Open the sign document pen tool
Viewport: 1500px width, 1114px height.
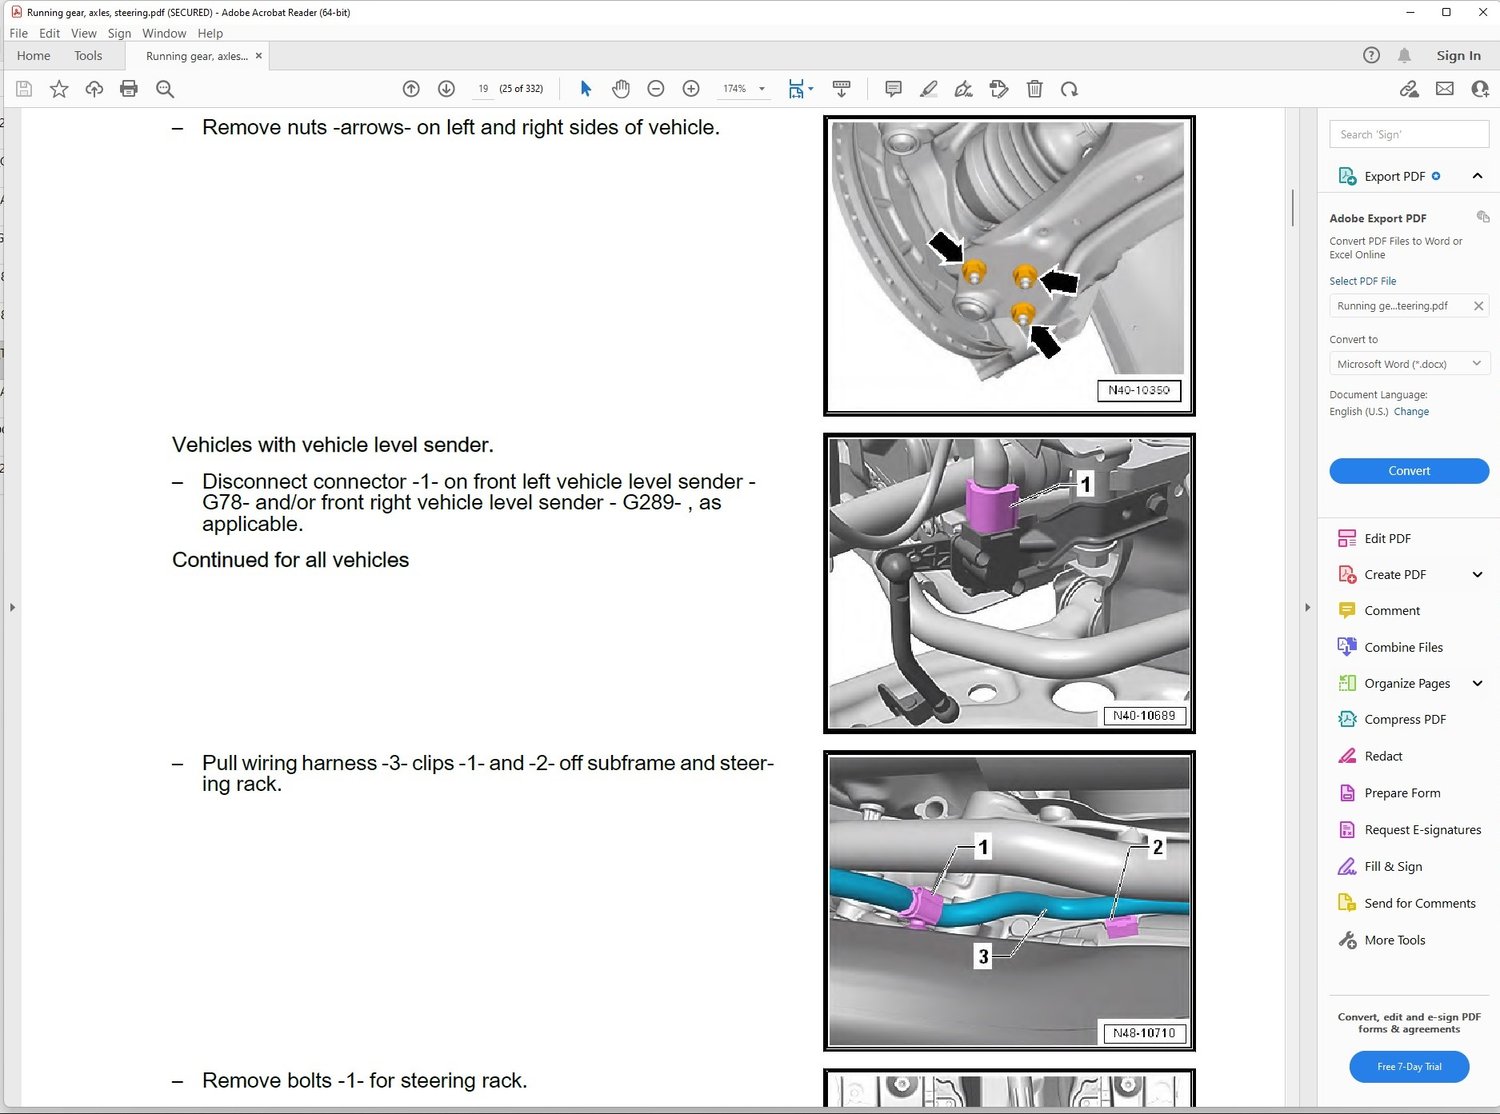coord(964,89)
